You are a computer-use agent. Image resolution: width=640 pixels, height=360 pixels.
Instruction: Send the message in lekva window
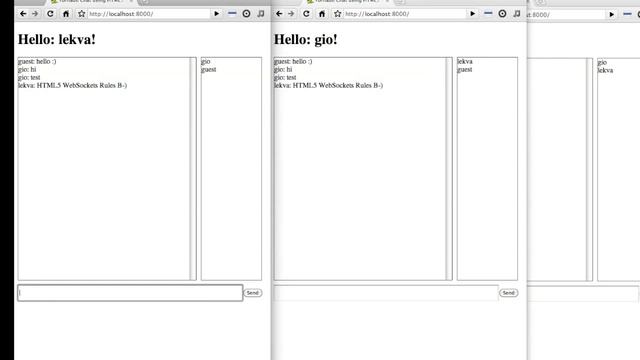[253, 293]
